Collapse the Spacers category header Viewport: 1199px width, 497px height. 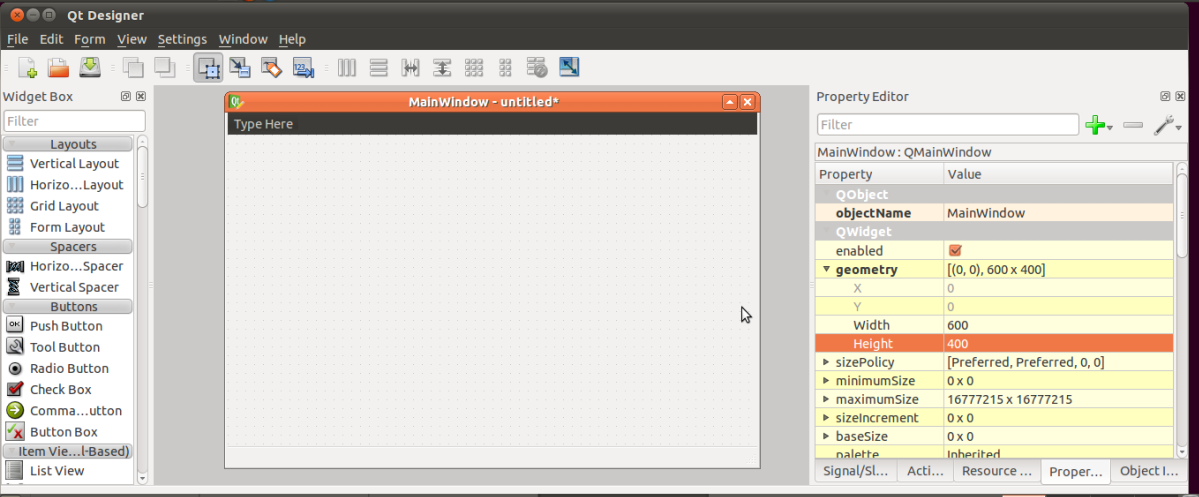point(67,246)
